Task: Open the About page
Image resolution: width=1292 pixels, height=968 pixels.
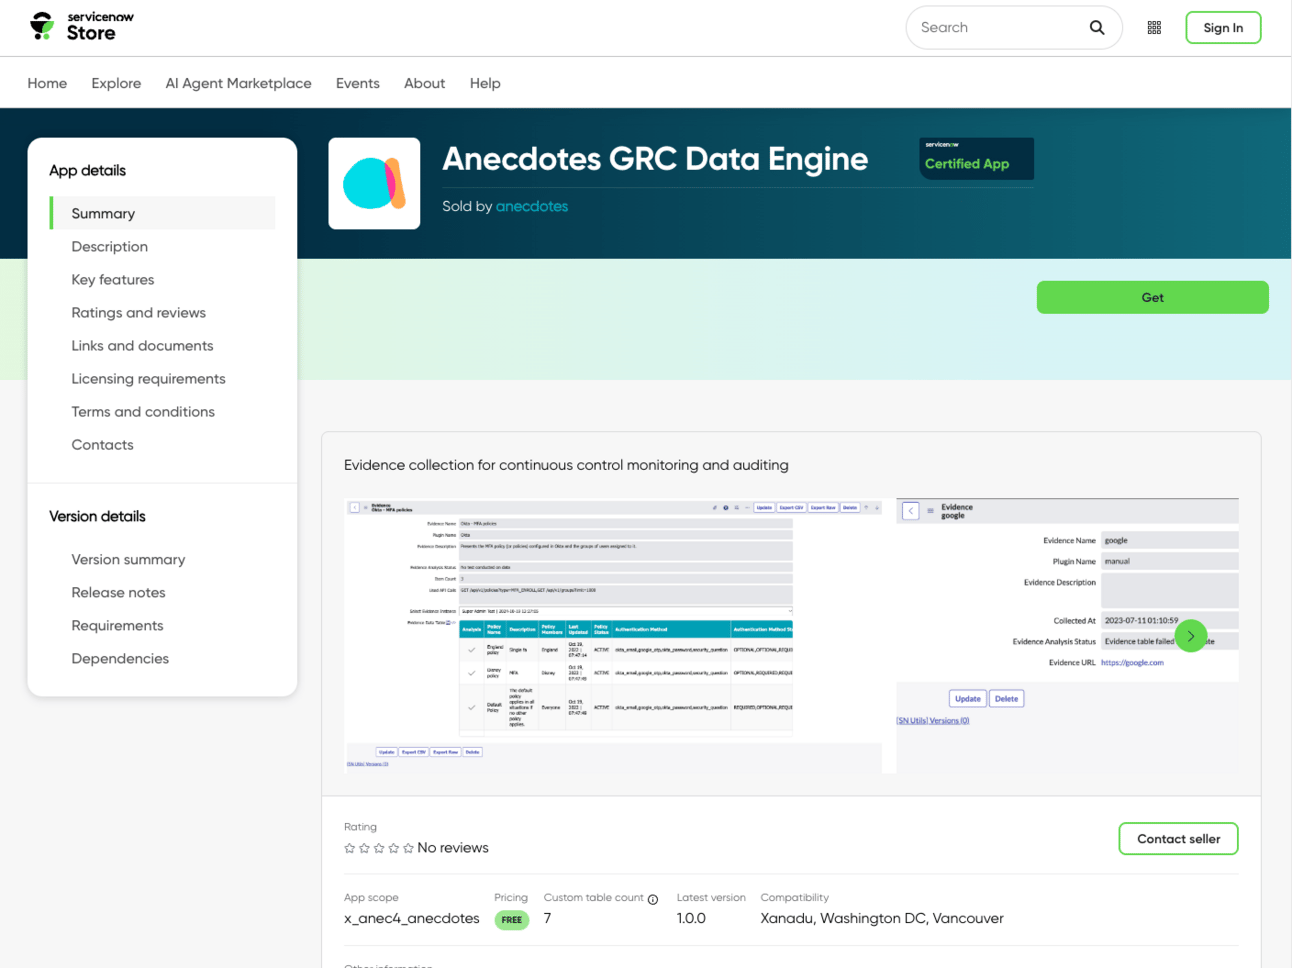Action: point(424,83)
